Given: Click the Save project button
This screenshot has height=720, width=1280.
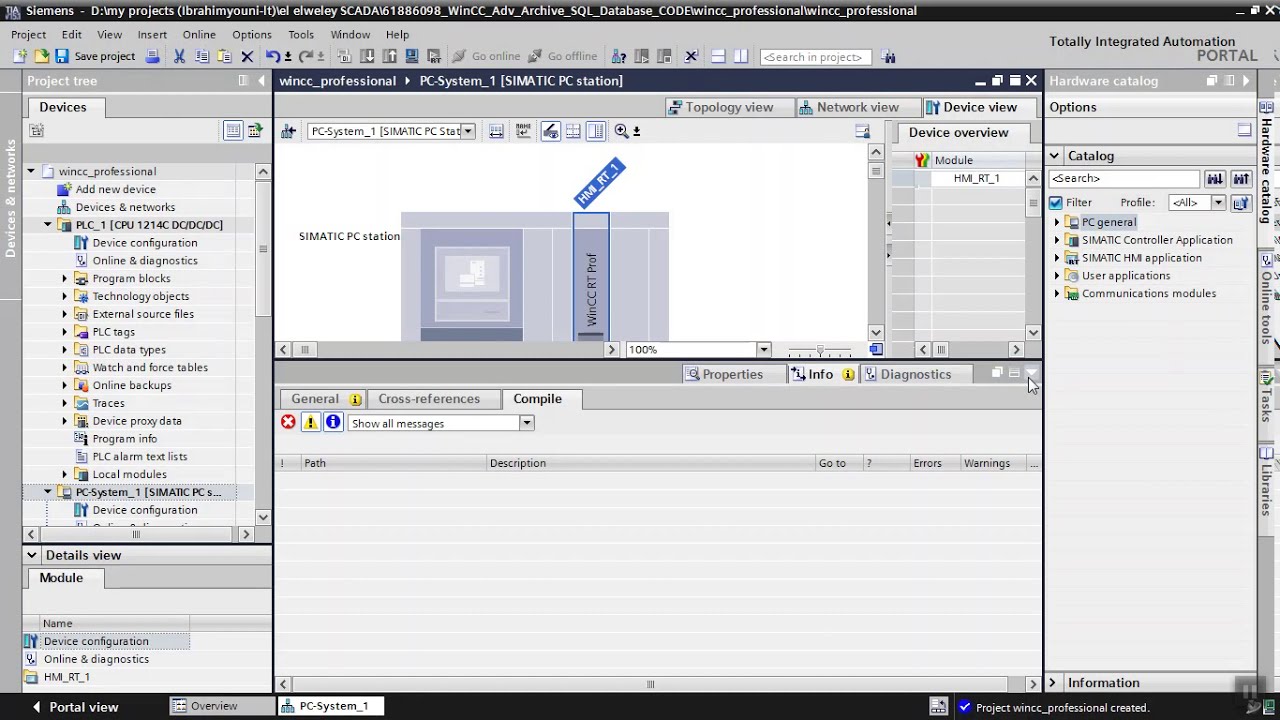Looking at the screenshot, I should click(x=95, y=57).
